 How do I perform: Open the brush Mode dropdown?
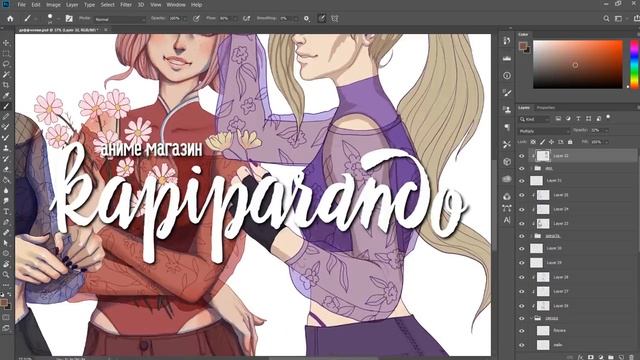pos(119,19)
